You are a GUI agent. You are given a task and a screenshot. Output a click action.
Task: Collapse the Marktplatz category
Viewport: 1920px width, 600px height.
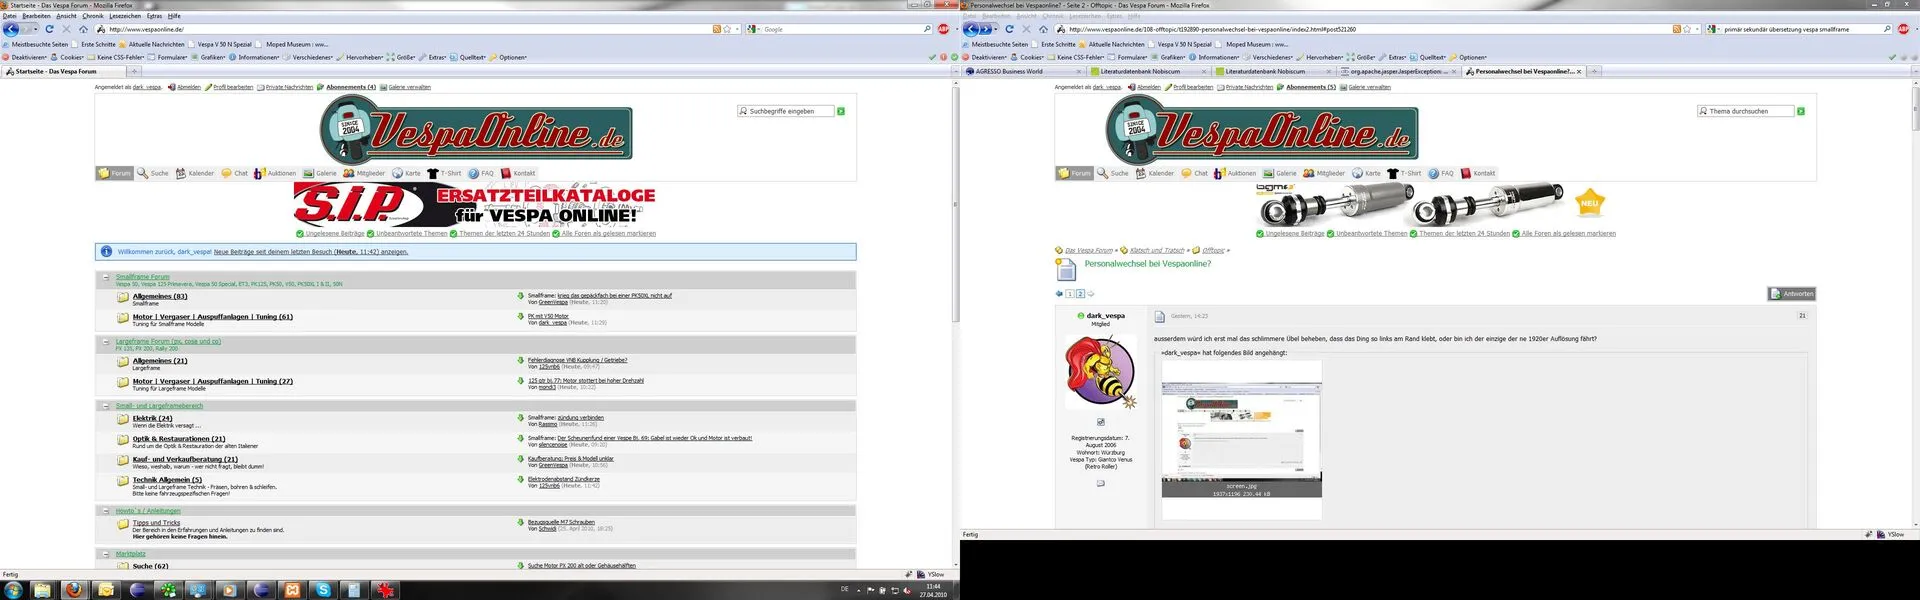coord(106,554)
